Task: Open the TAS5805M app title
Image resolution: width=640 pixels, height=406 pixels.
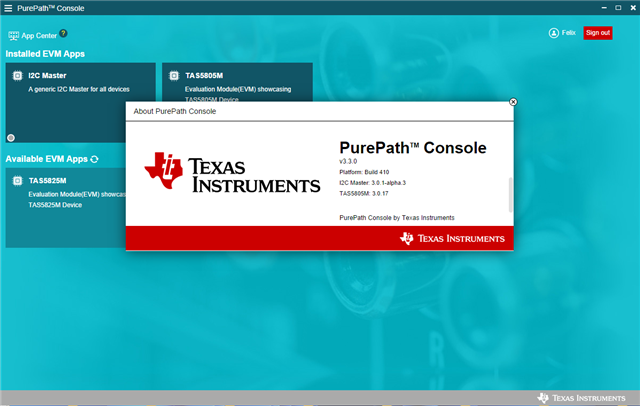Action: click(204, 75)
